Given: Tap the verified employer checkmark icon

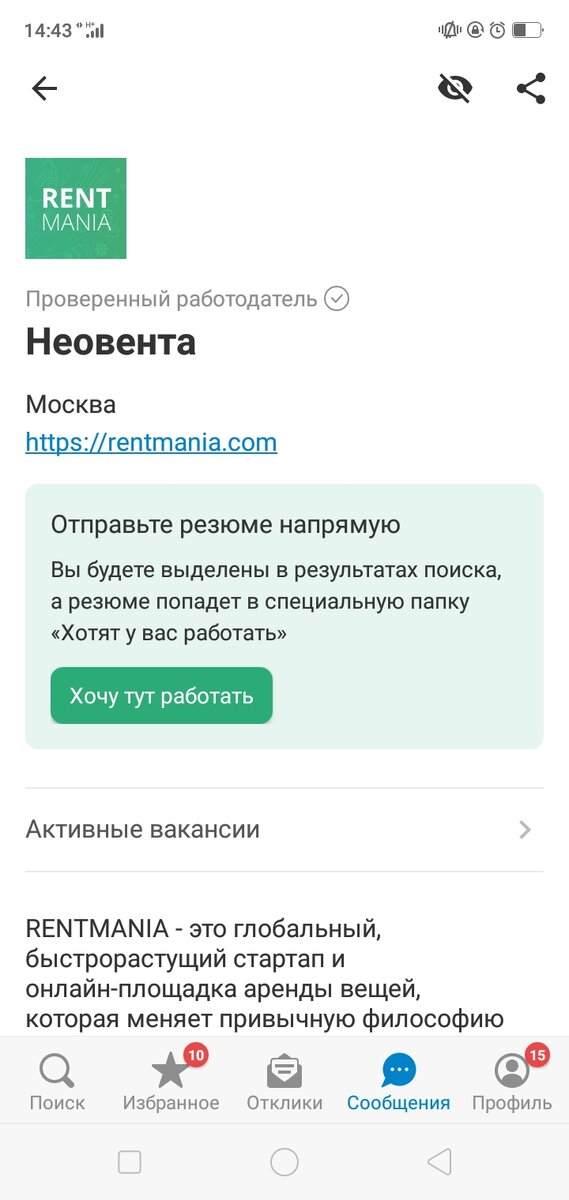Looking at the screenshot, I should click(x=337, y=299).
